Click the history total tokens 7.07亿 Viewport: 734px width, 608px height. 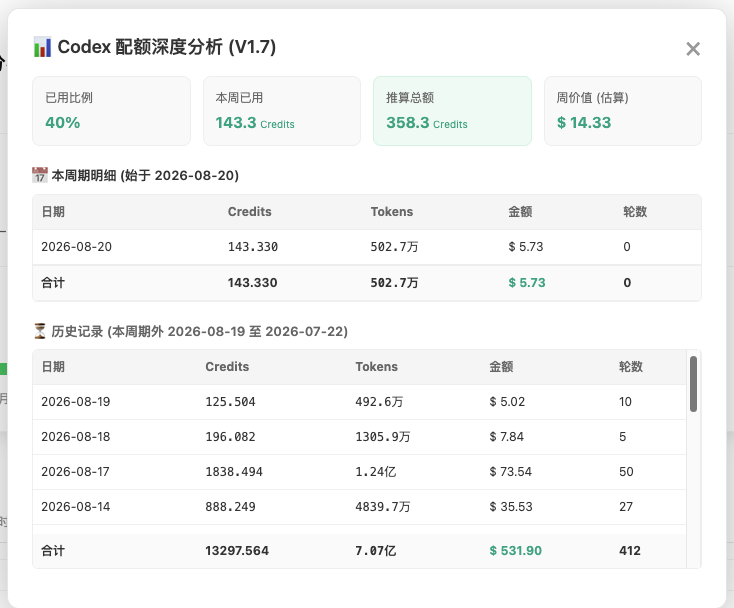point(375,550)
